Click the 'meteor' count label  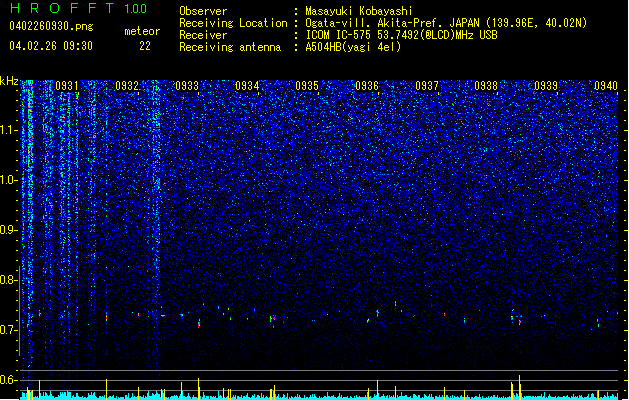(142, 31)
